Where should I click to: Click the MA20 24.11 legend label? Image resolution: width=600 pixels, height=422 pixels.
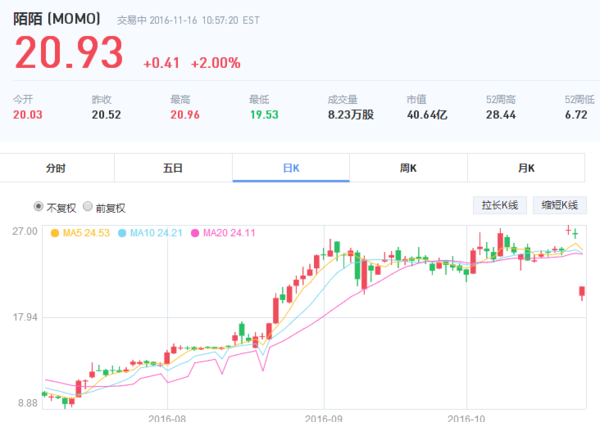pos(229,233)
